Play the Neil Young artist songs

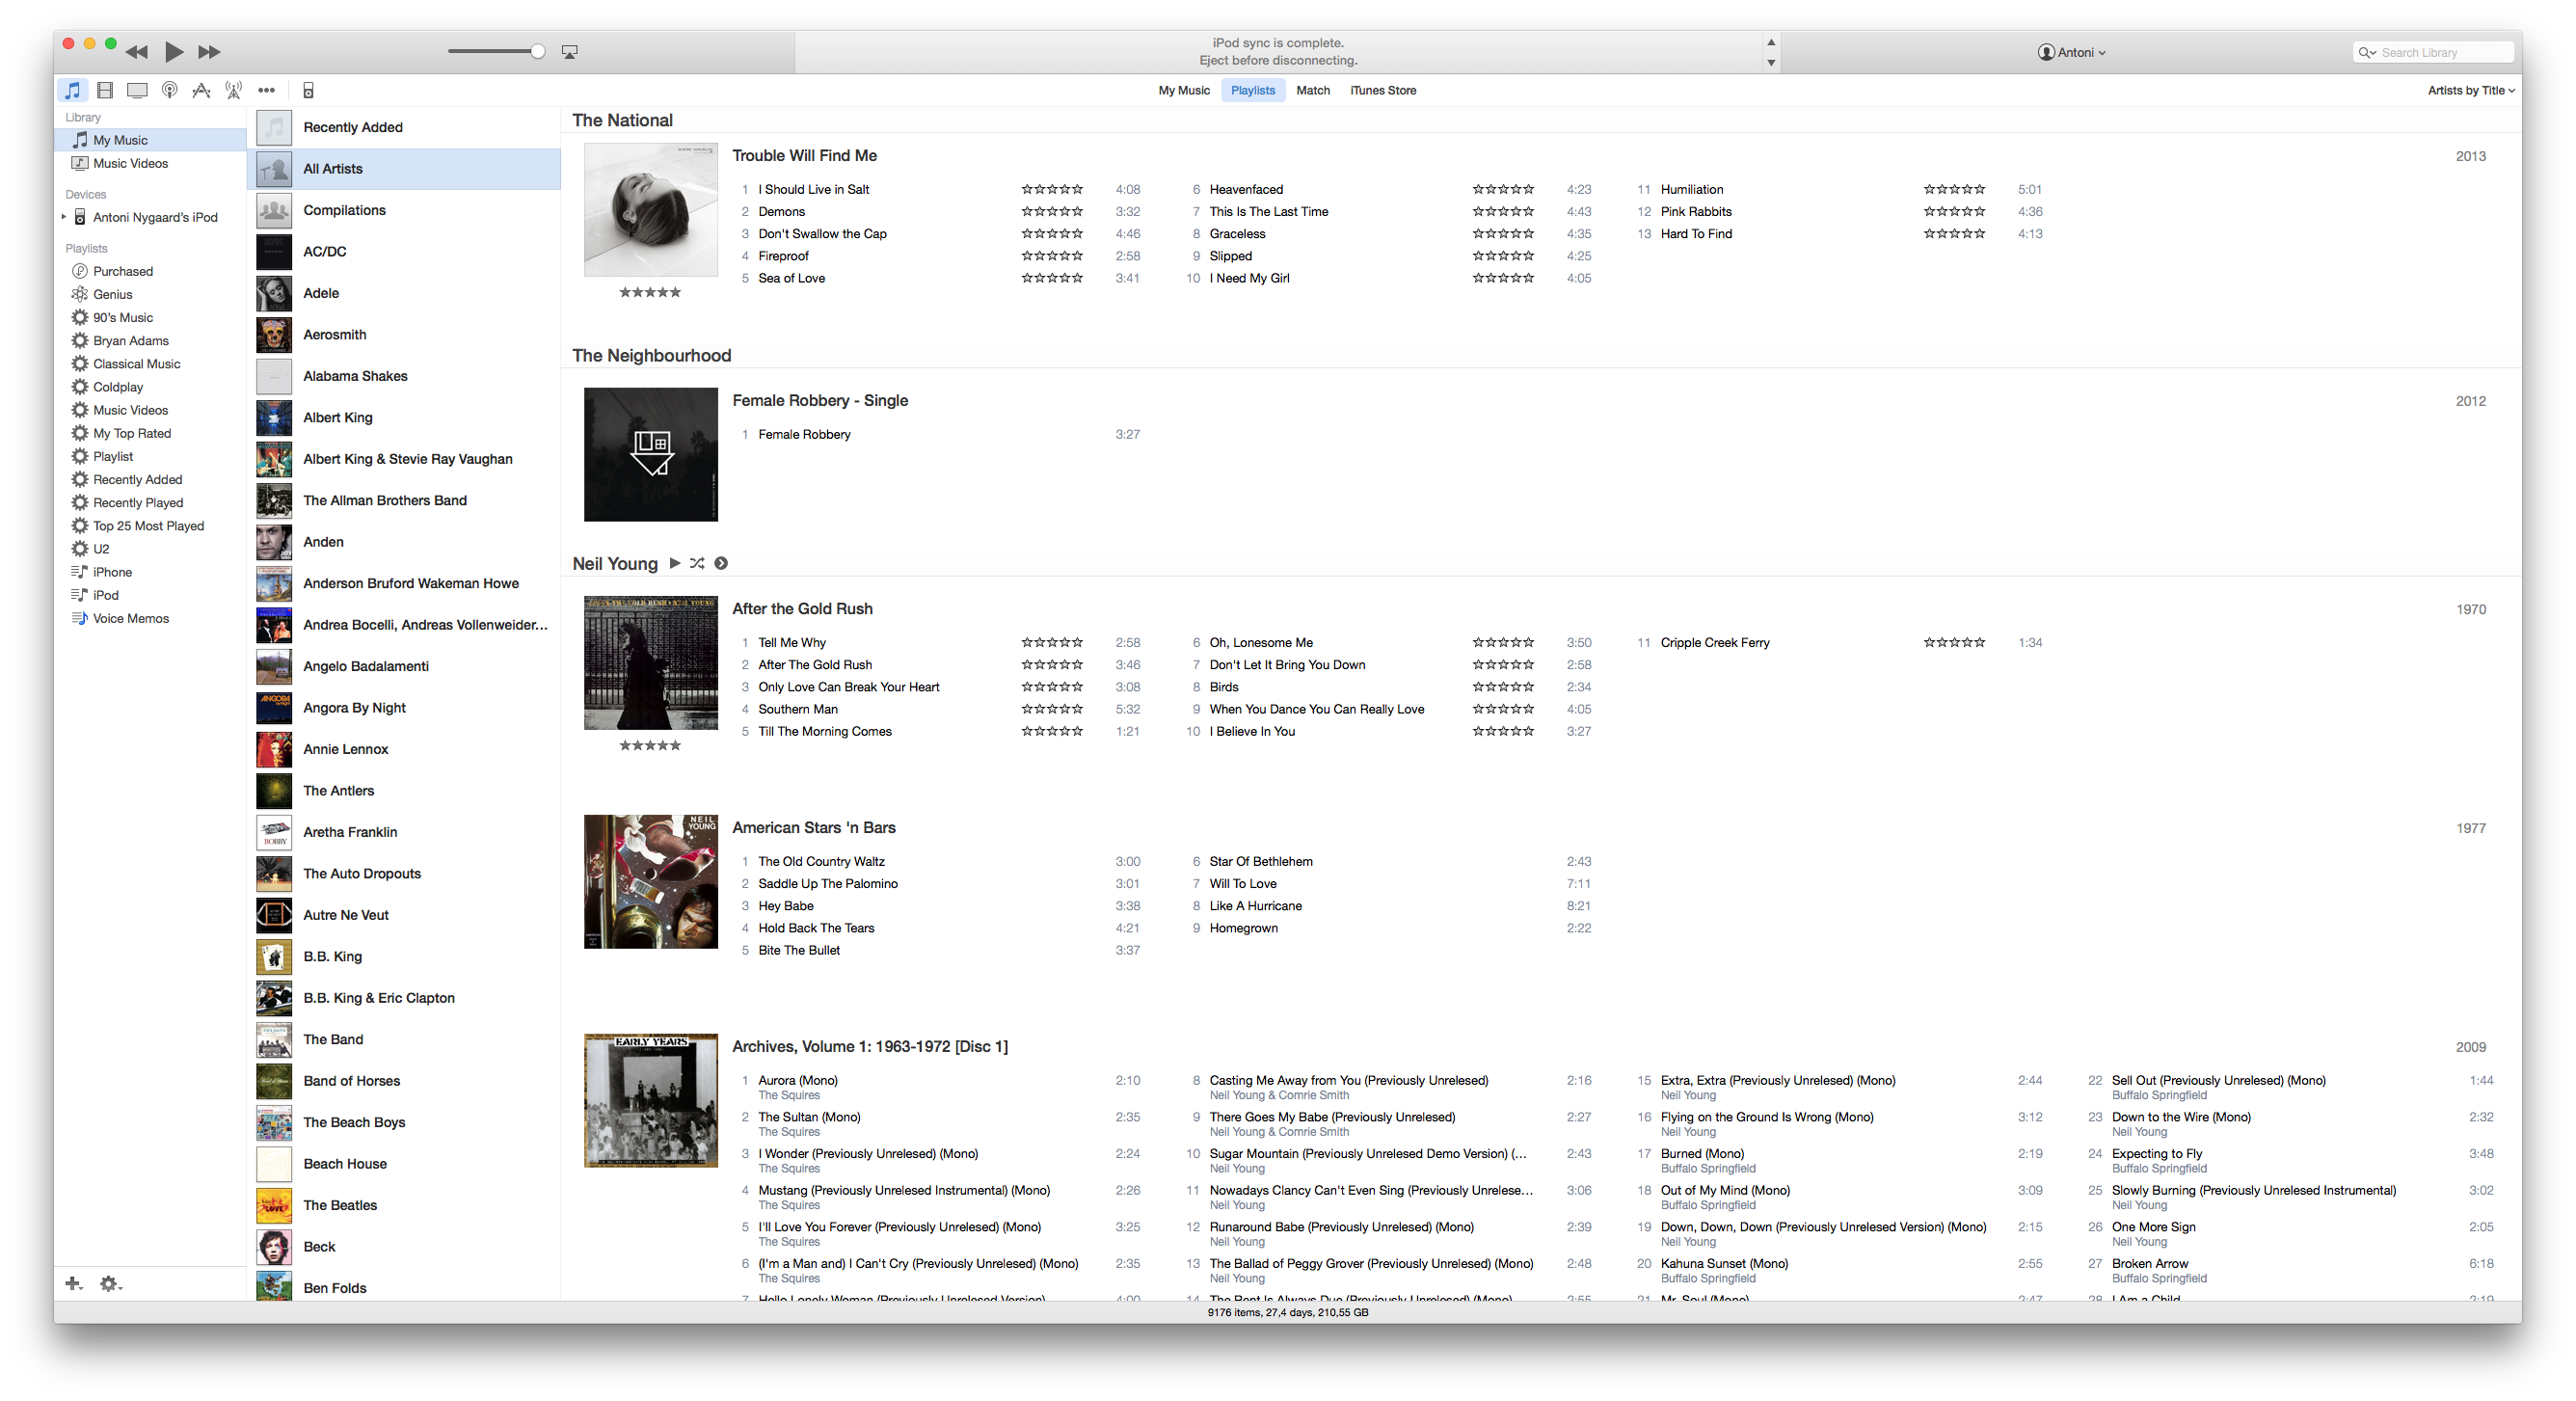point(675,564)
